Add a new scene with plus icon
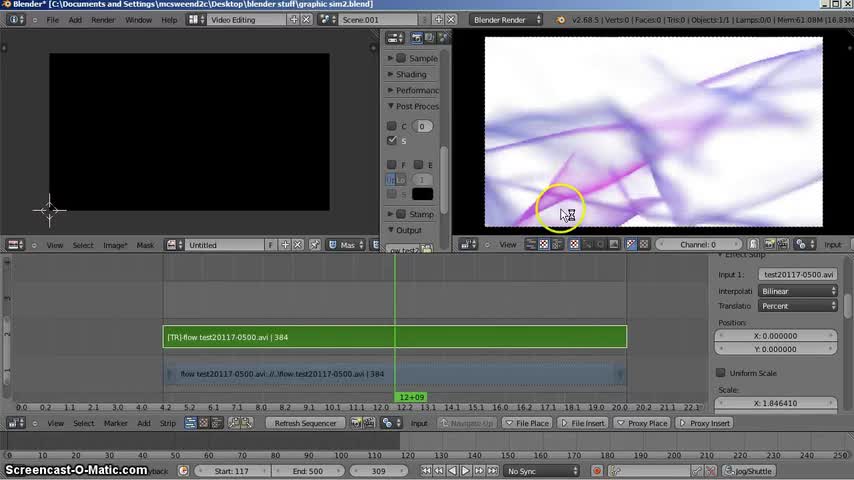Viewport: 854px width, 480px height. pos(438,20)
